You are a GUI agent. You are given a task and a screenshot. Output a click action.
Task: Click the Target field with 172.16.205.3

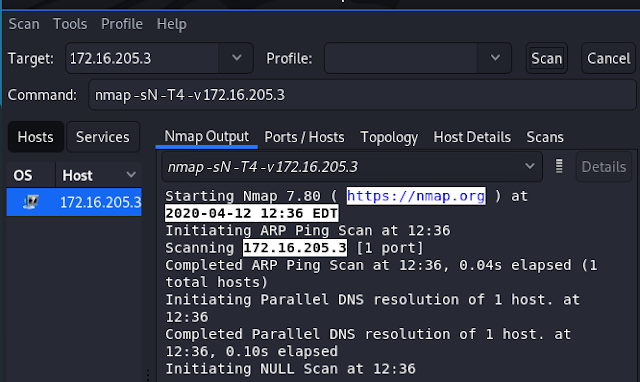[142, 58]
